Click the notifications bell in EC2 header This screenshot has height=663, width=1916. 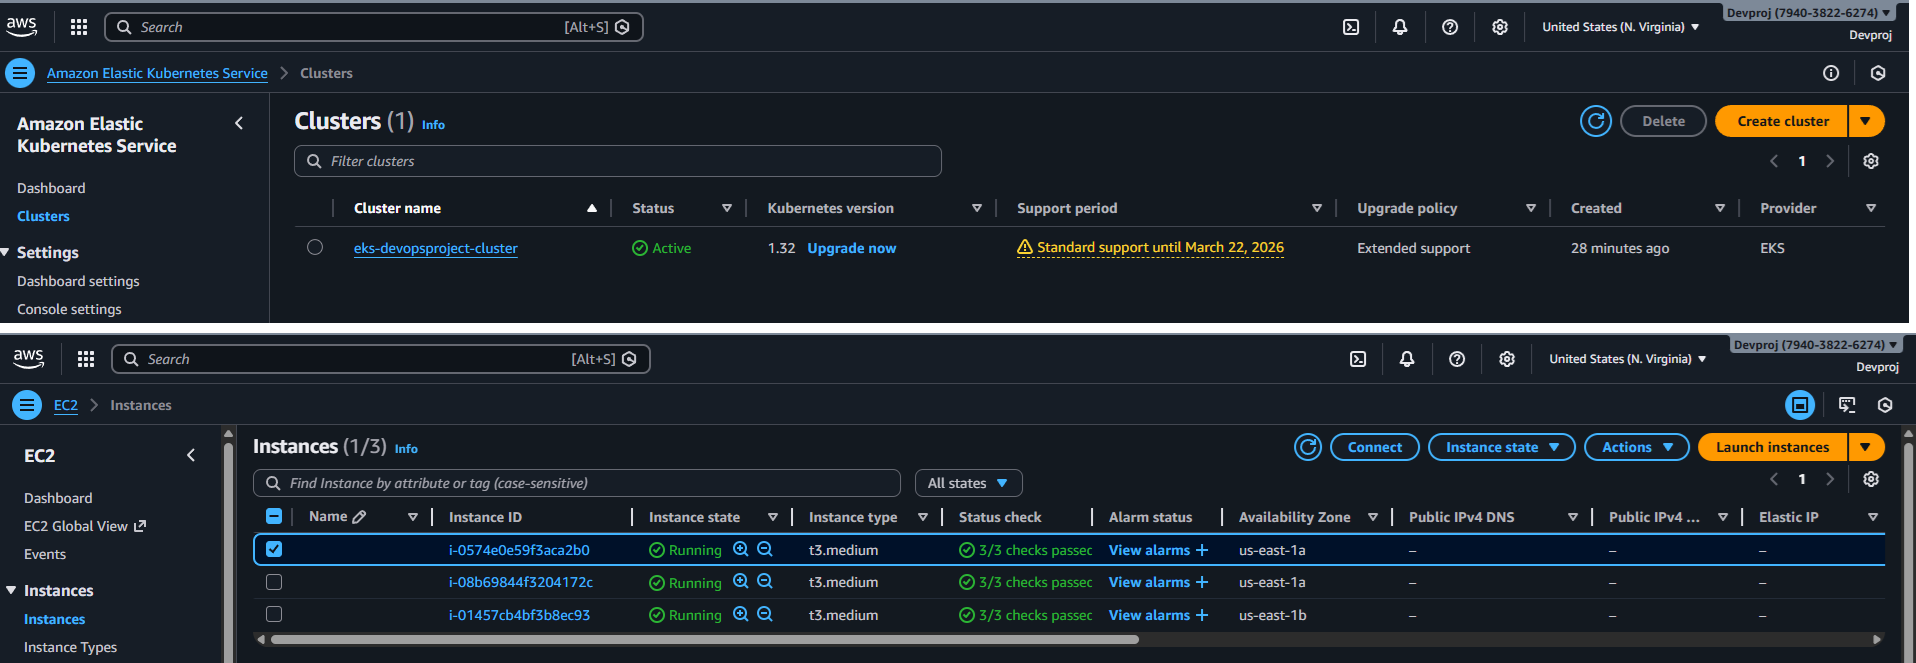point(1406,359)
